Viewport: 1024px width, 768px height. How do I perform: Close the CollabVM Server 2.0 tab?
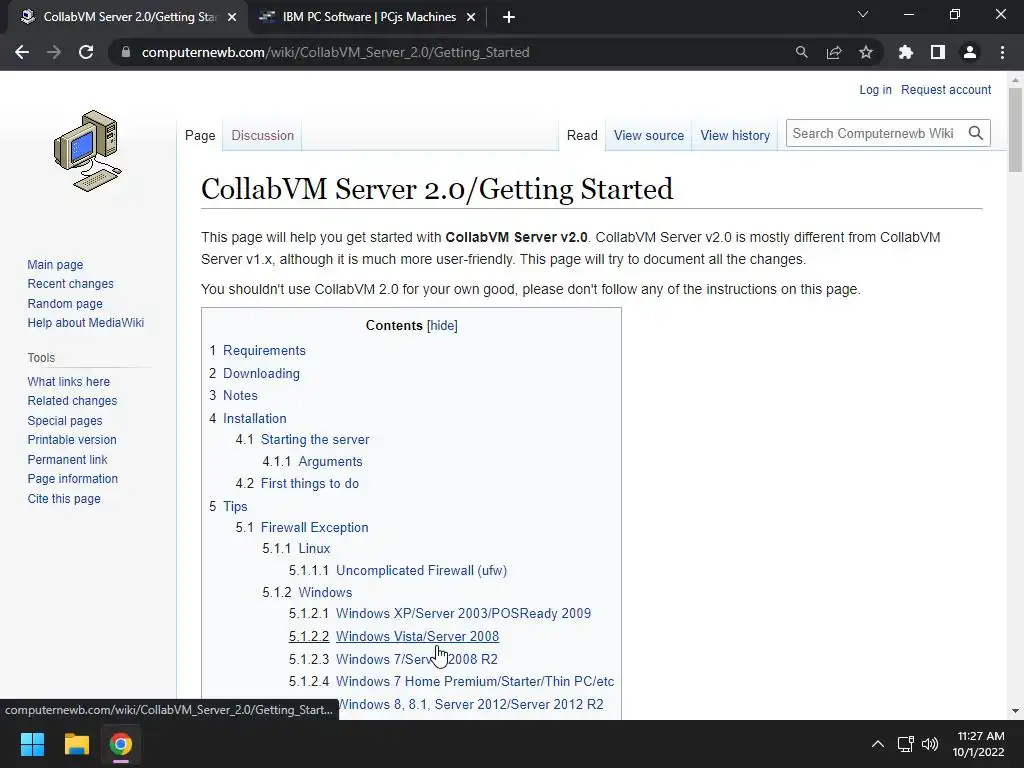click(231, 18)
